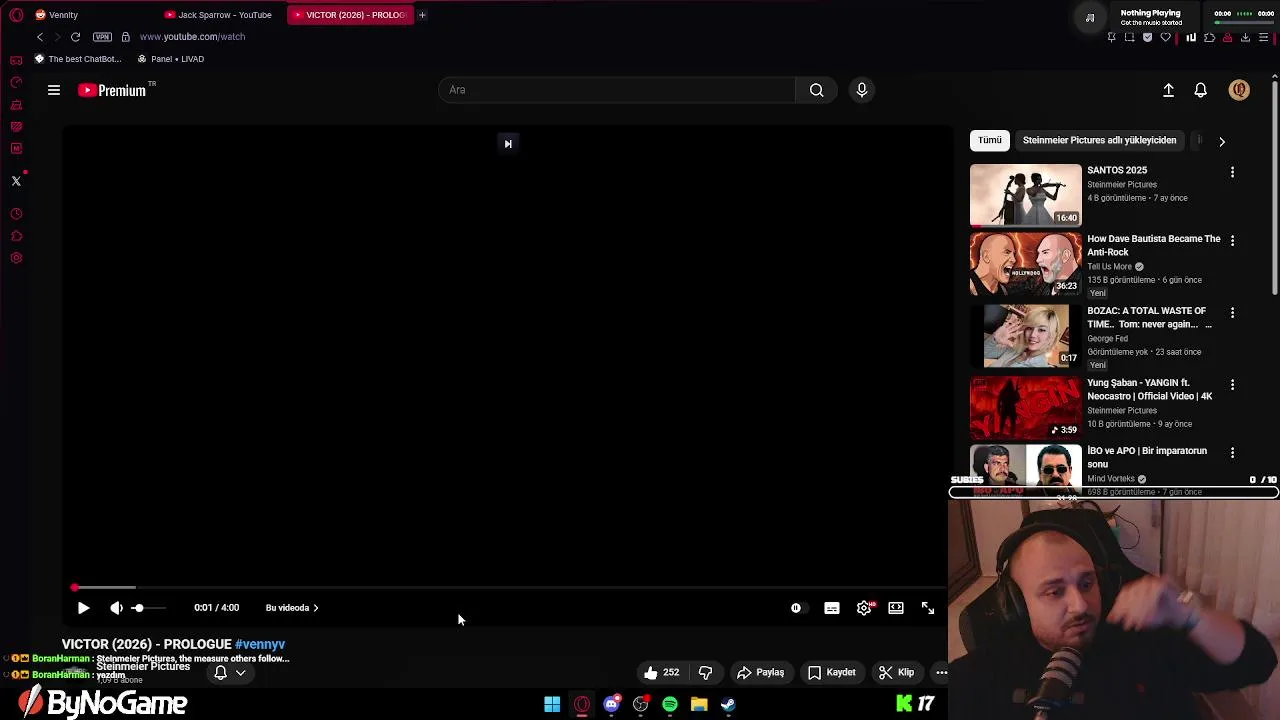Click the skip-next button on the video
Screen dimensions: 1280x720
click(x=508, y=144)
